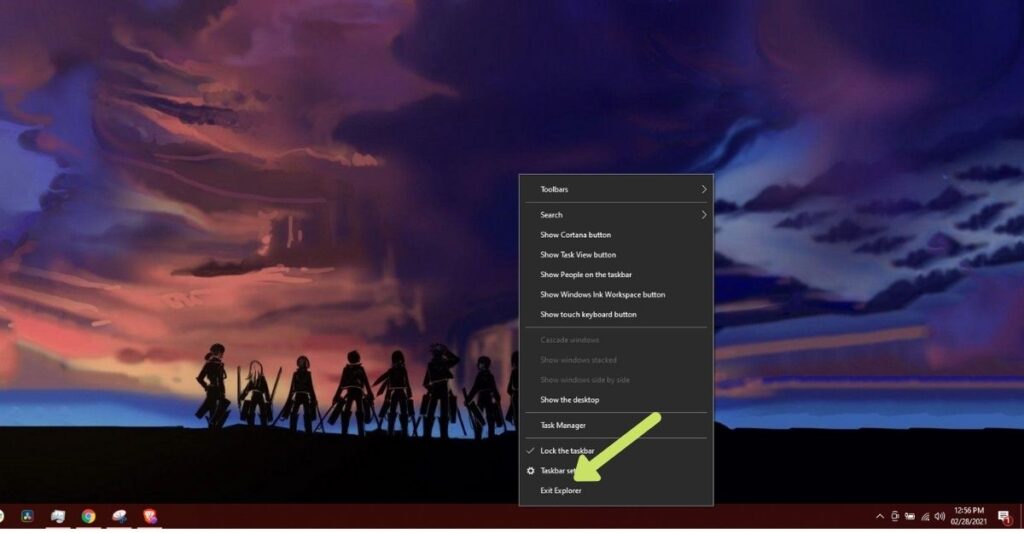Screen dimensions: 1024x533
Task: Expand the Search submenu
Action: coord(616,215)
